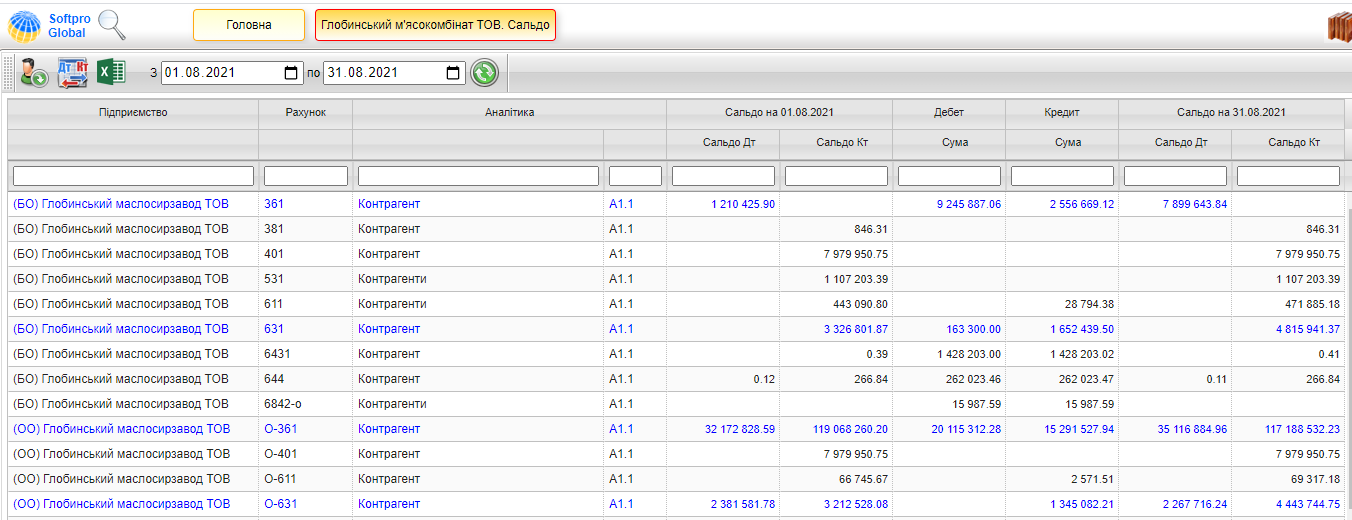
Task: Click closing balance 4 815 941.37
Action: 1308,329
